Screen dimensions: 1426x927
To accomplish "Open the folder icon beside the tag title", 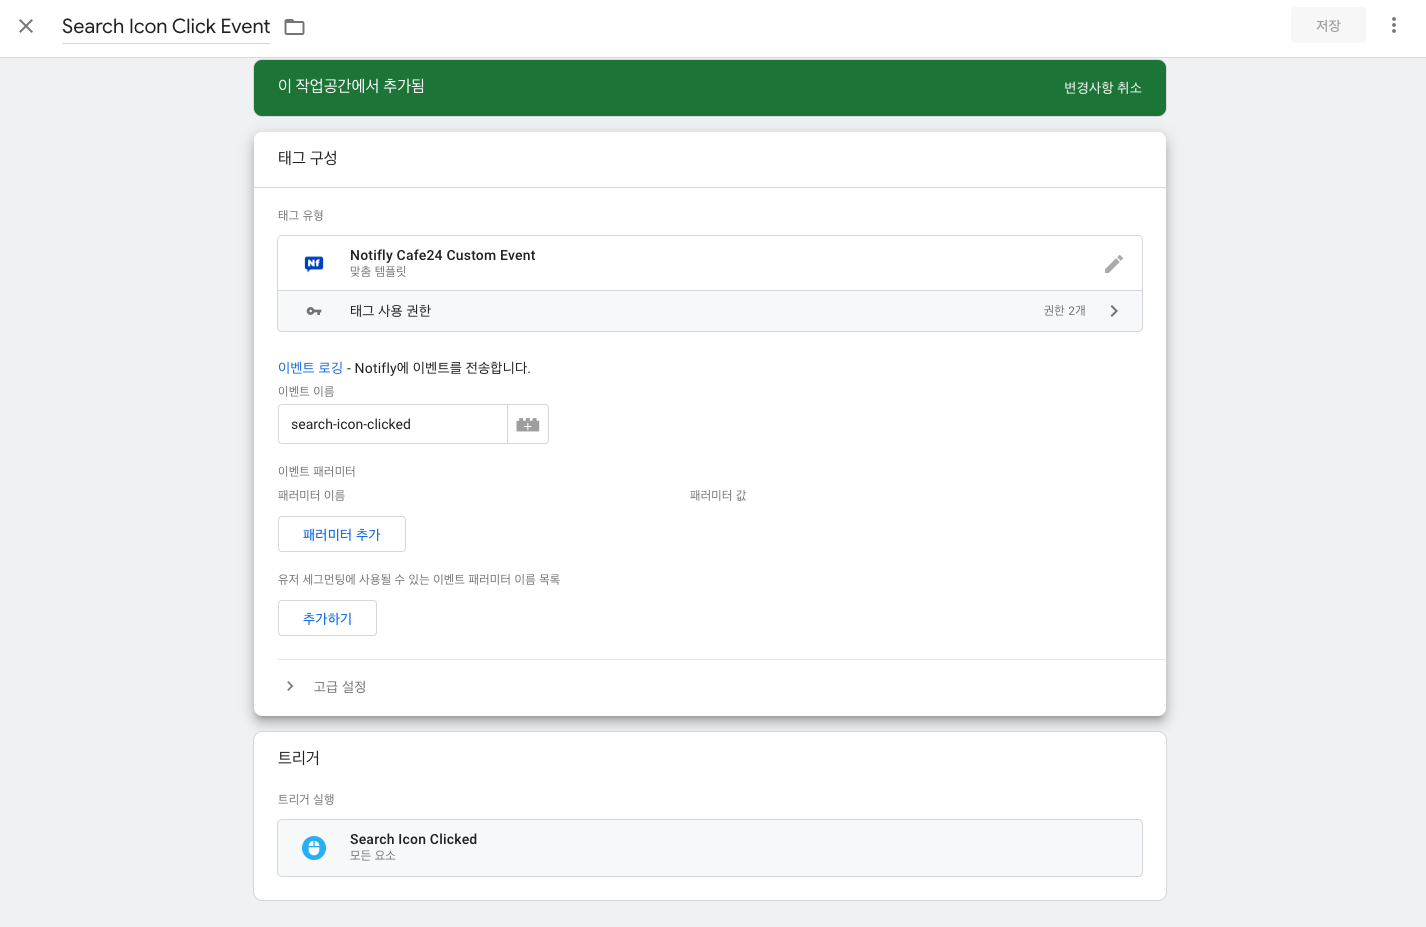I will tap(294, 27).
